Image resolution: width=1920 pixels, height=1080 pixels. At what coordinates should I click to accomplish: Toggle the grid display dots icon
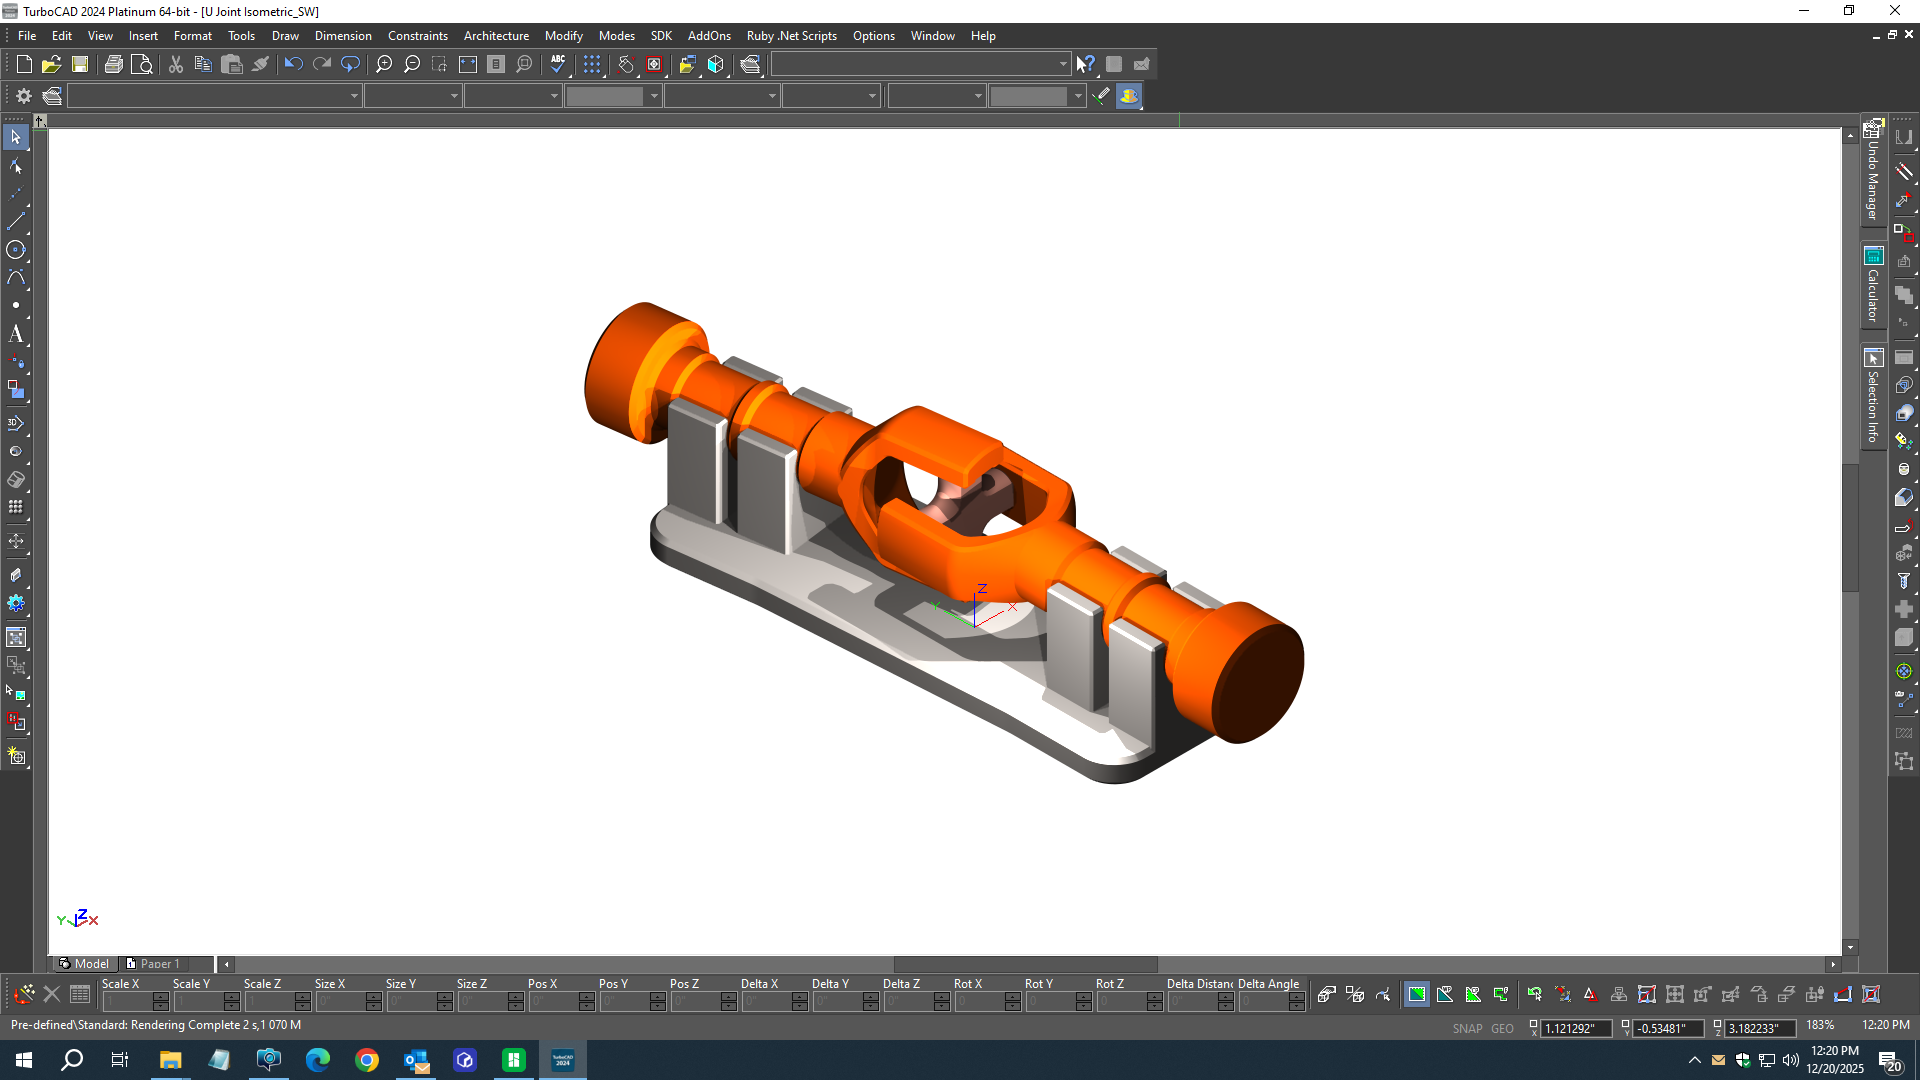coord(592,64)
